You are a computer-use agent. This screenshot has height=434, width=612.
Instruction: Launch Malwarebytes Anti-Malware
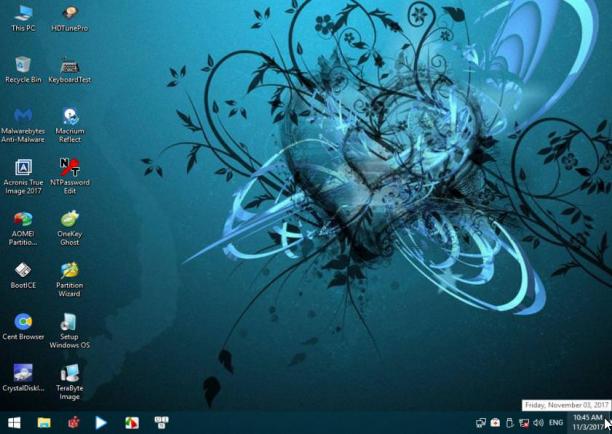click(x=23, y=125)
